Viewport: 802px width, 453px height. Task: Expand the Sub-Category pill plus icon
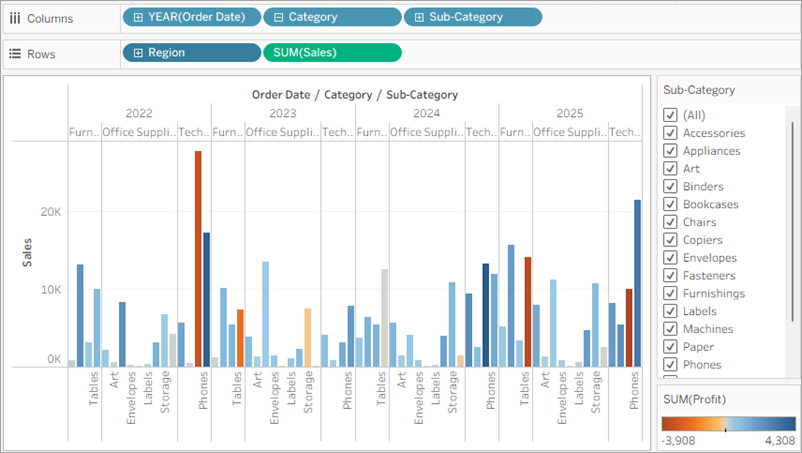tap(419, 17)
